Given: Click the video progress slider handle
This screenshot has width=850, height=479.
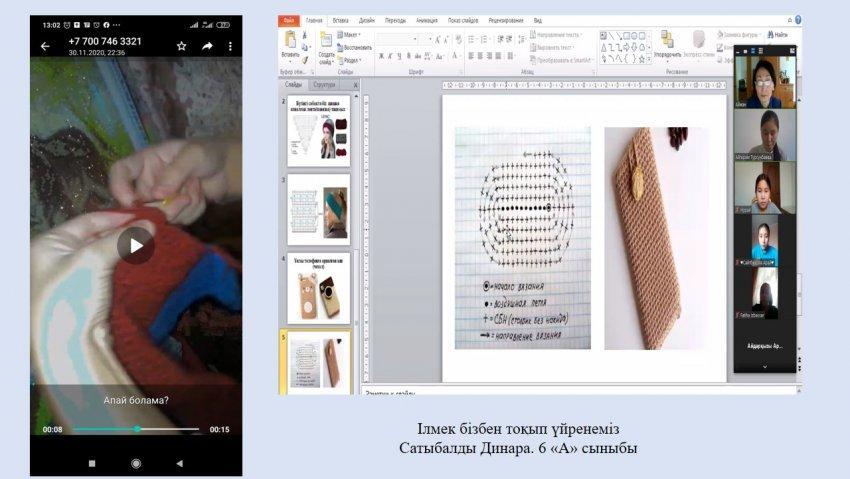Looking at the screenshot, I should (138, 429).
